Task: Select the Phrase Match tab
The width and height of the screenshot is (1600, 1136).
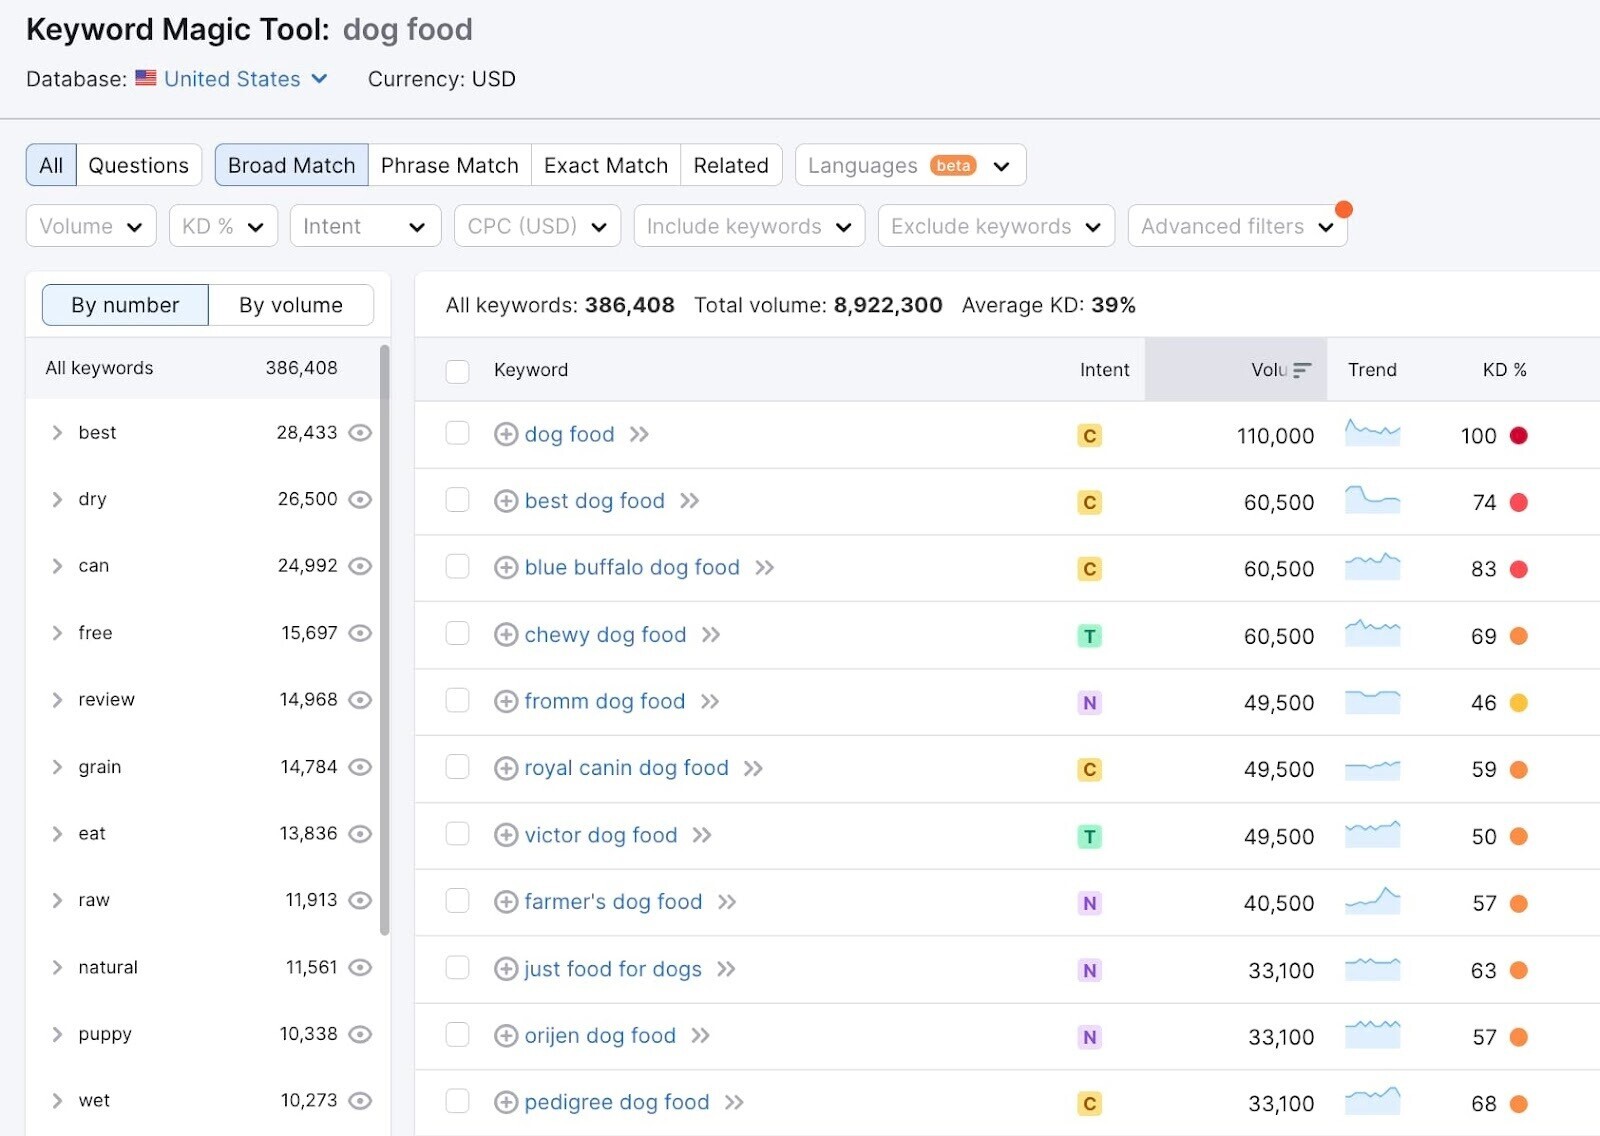Action: pyautogui.click(x=450, y=165)
